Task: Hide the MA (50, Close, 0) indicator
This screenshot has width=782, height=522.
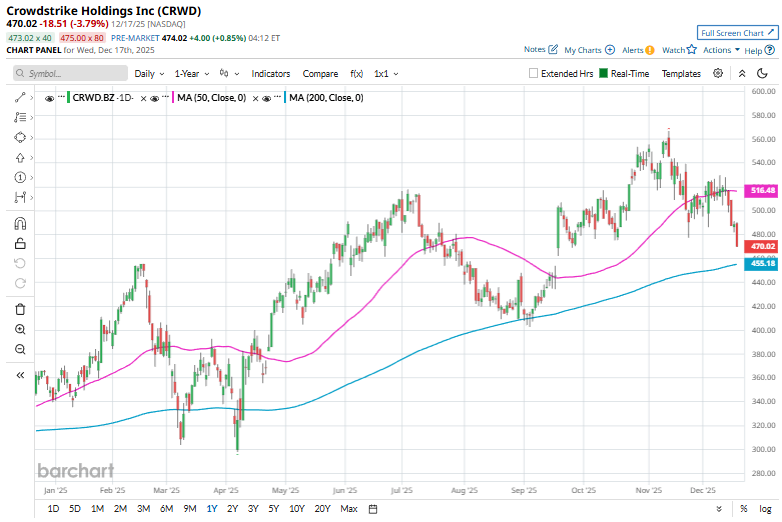Action: tap(155, 98)
